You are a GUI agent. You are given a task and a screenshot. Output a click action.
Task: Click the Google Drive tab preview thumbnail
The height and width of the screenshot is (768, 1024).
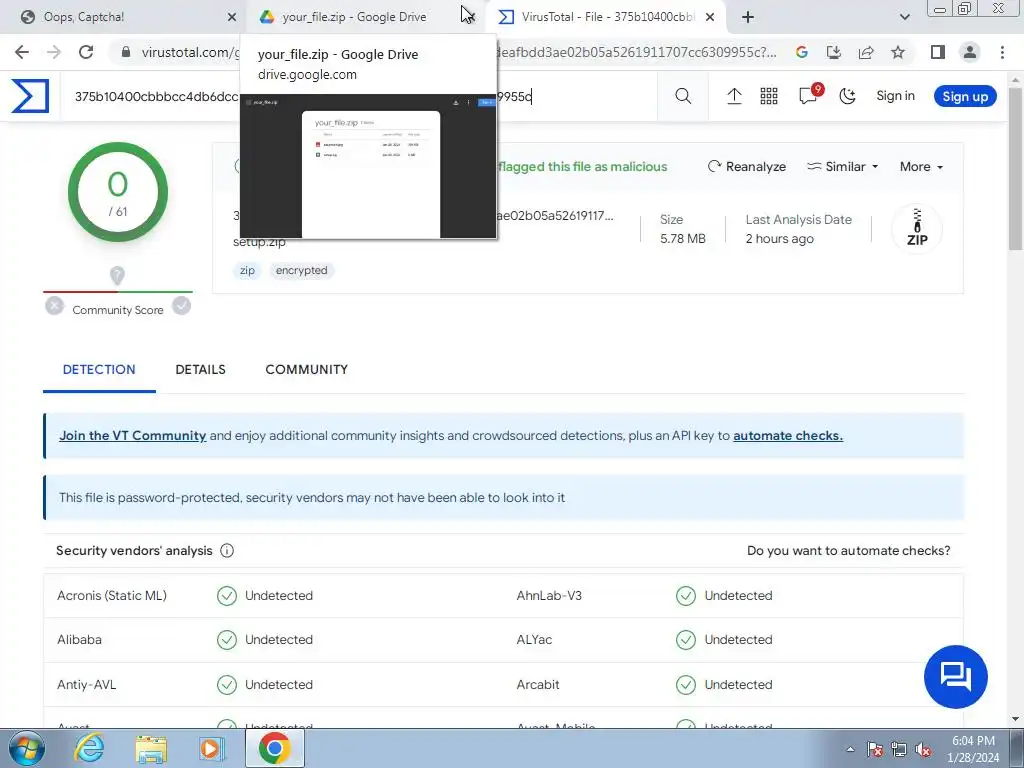(368, 166)
